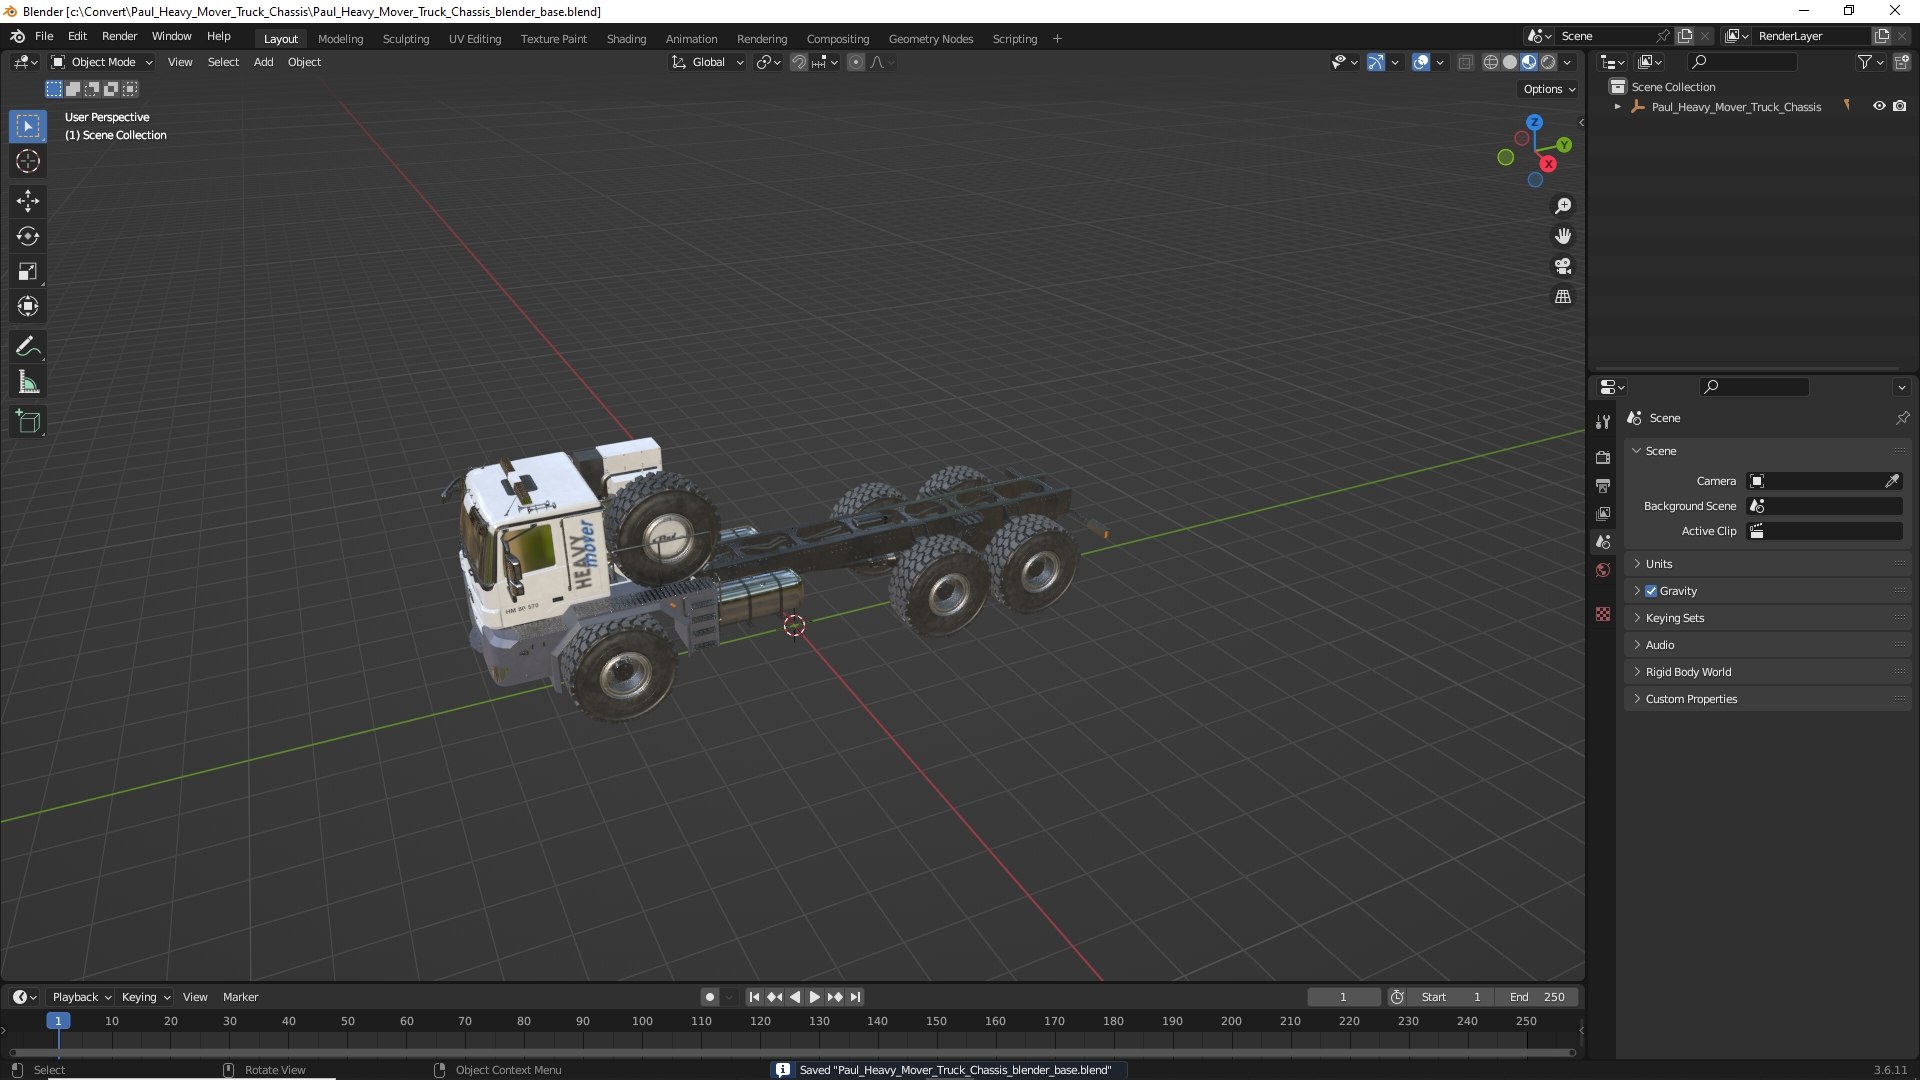The height and width of the screenshot is (1080, 1920).
Task: Disable Paul_Heavy_Mover_Truck_Chassis in renders
Action: 1899,106
